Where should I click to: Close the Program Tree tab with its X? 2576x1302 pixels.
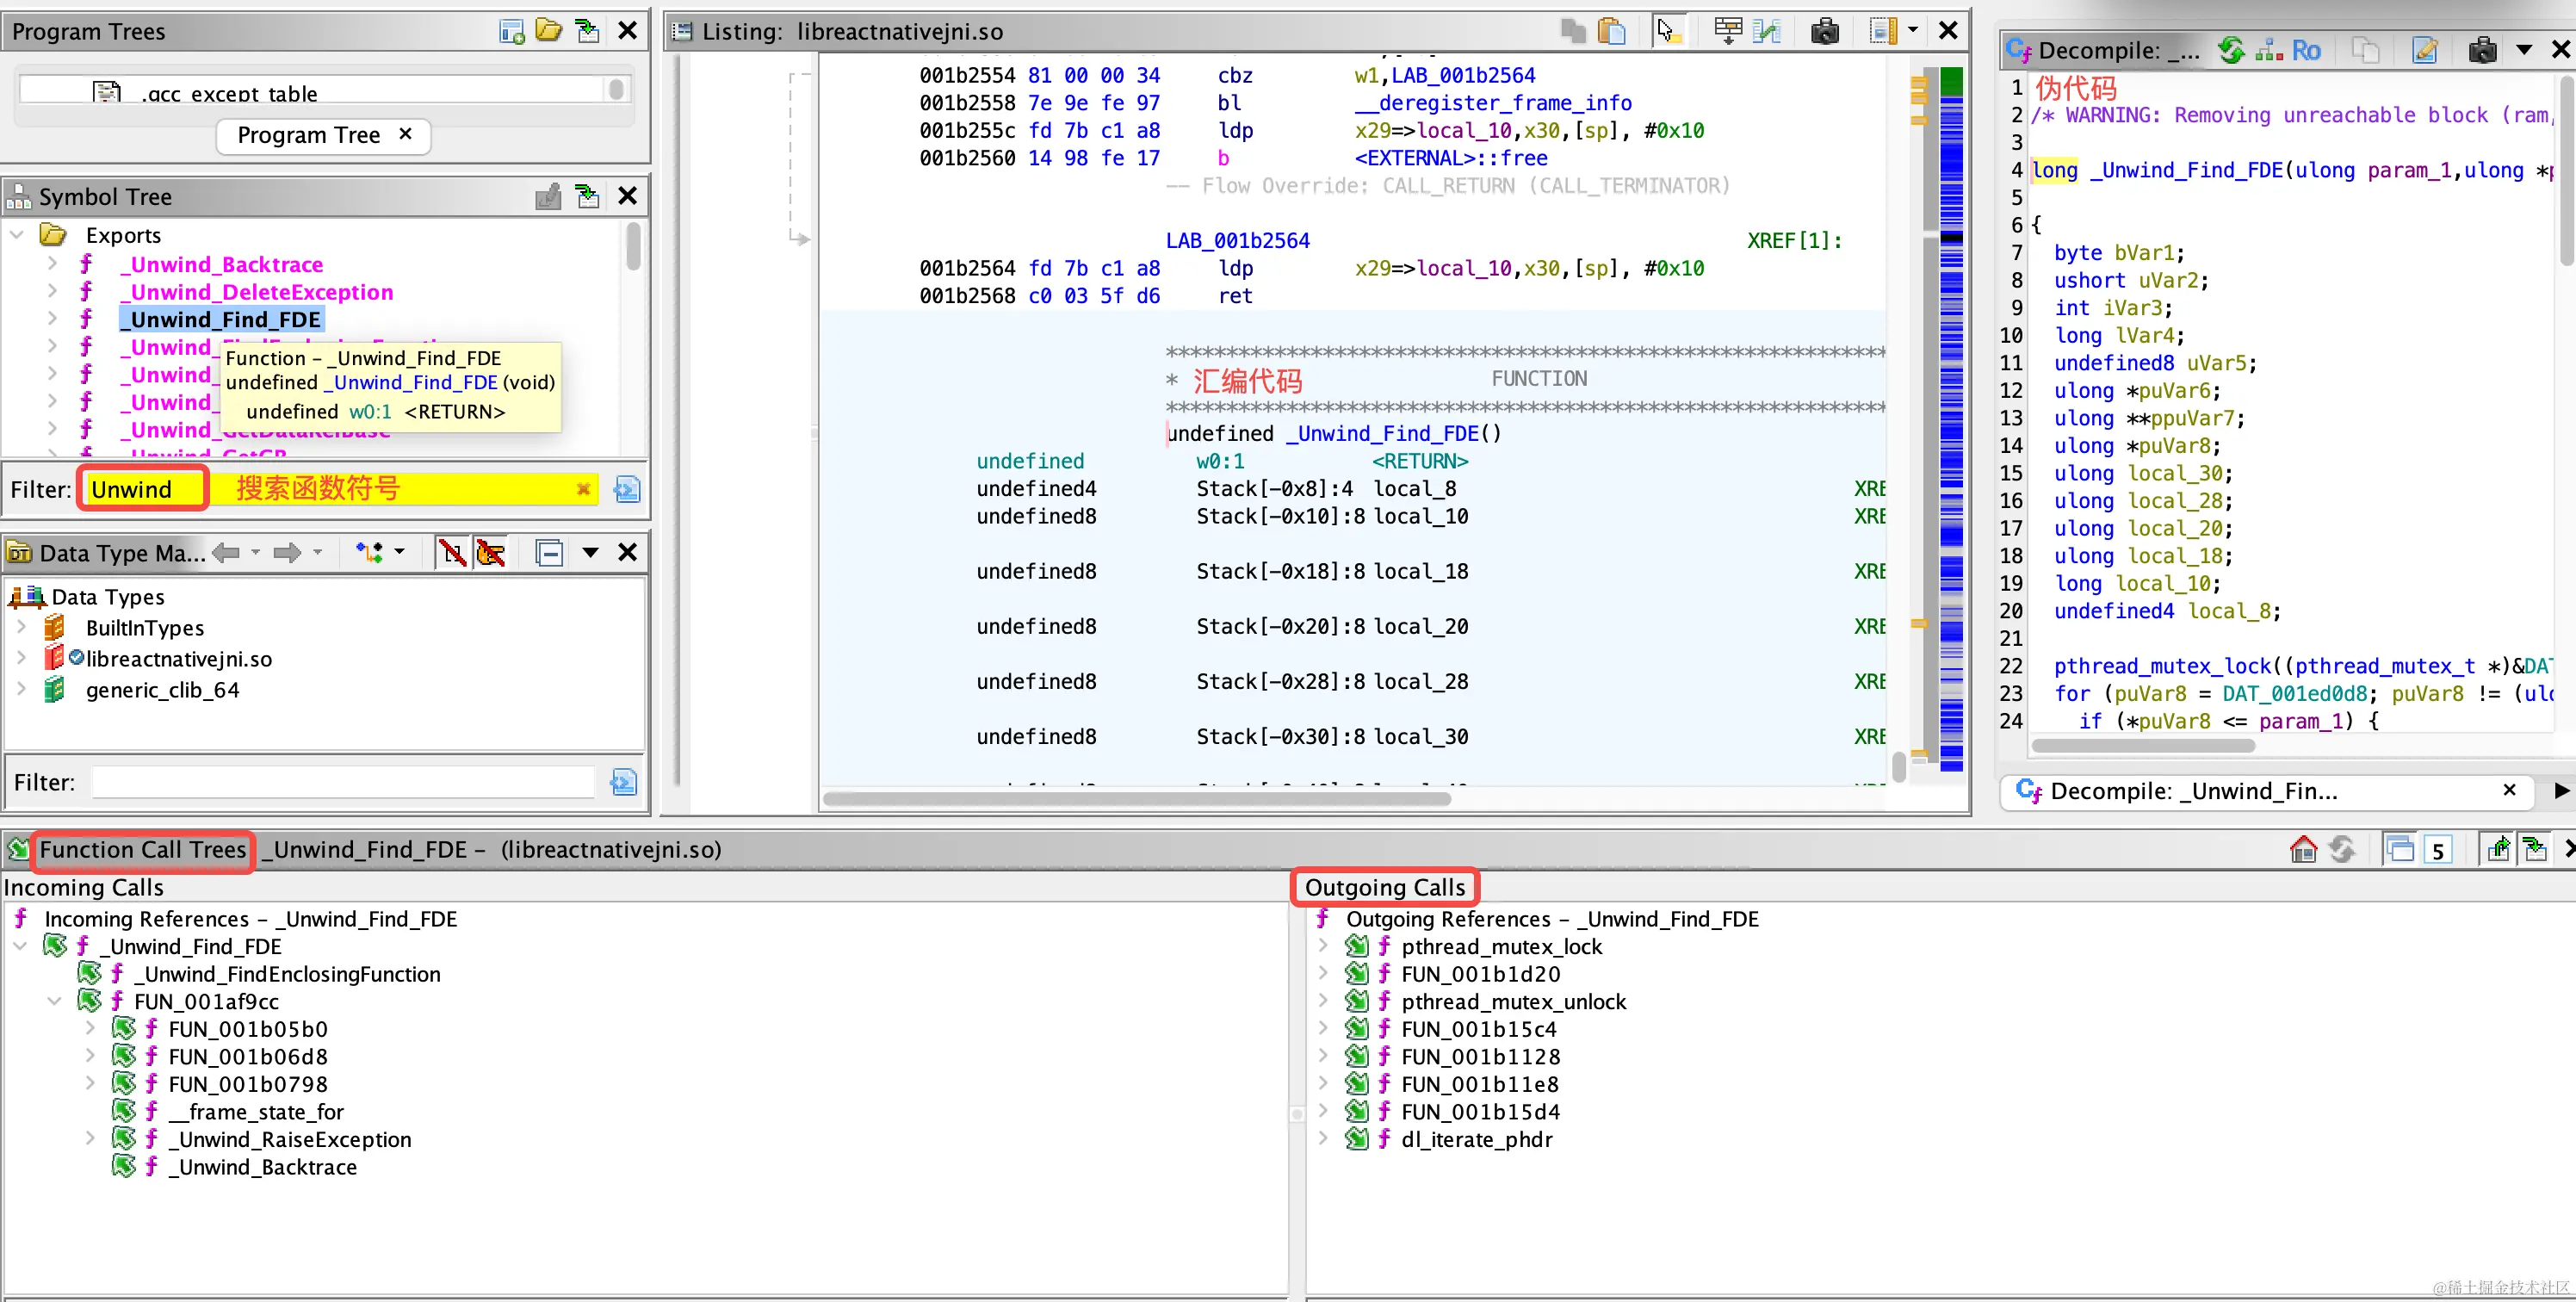click(405, 133)
